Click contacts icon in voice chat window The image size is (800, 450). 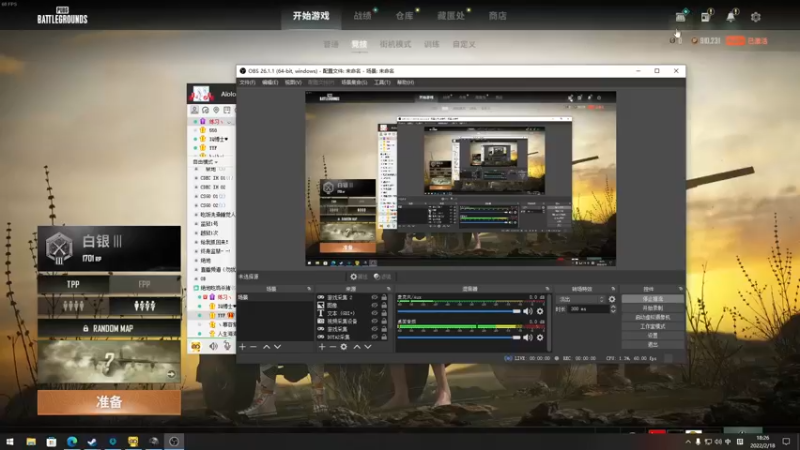tap(194, 110)
